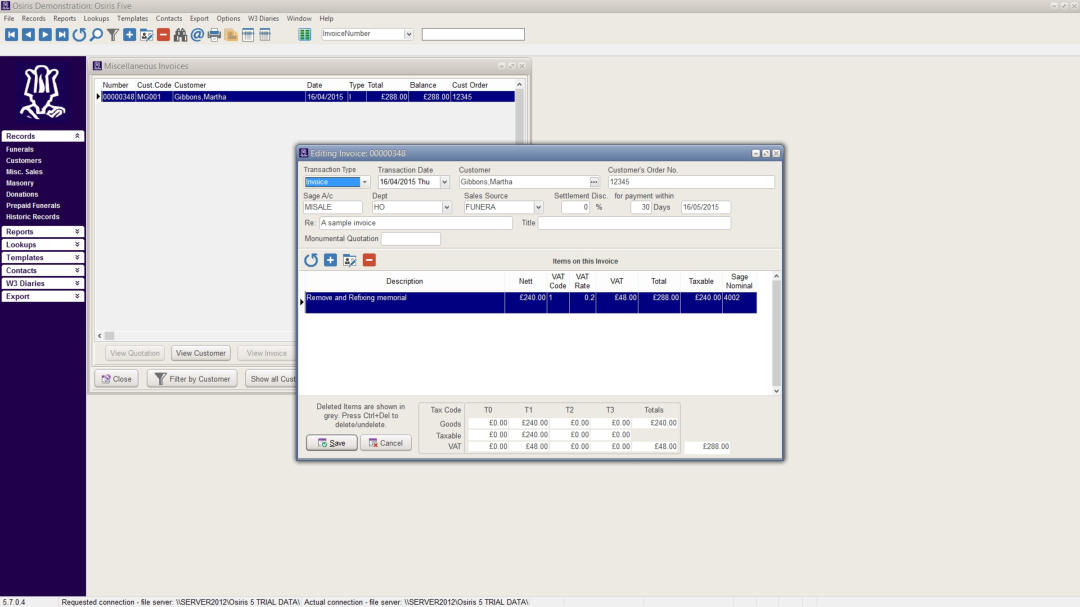Viewport: 1080px width, 607px height.
Task: Click the funnel filter icon in main toolbar
Action: (x=113, y=35)
